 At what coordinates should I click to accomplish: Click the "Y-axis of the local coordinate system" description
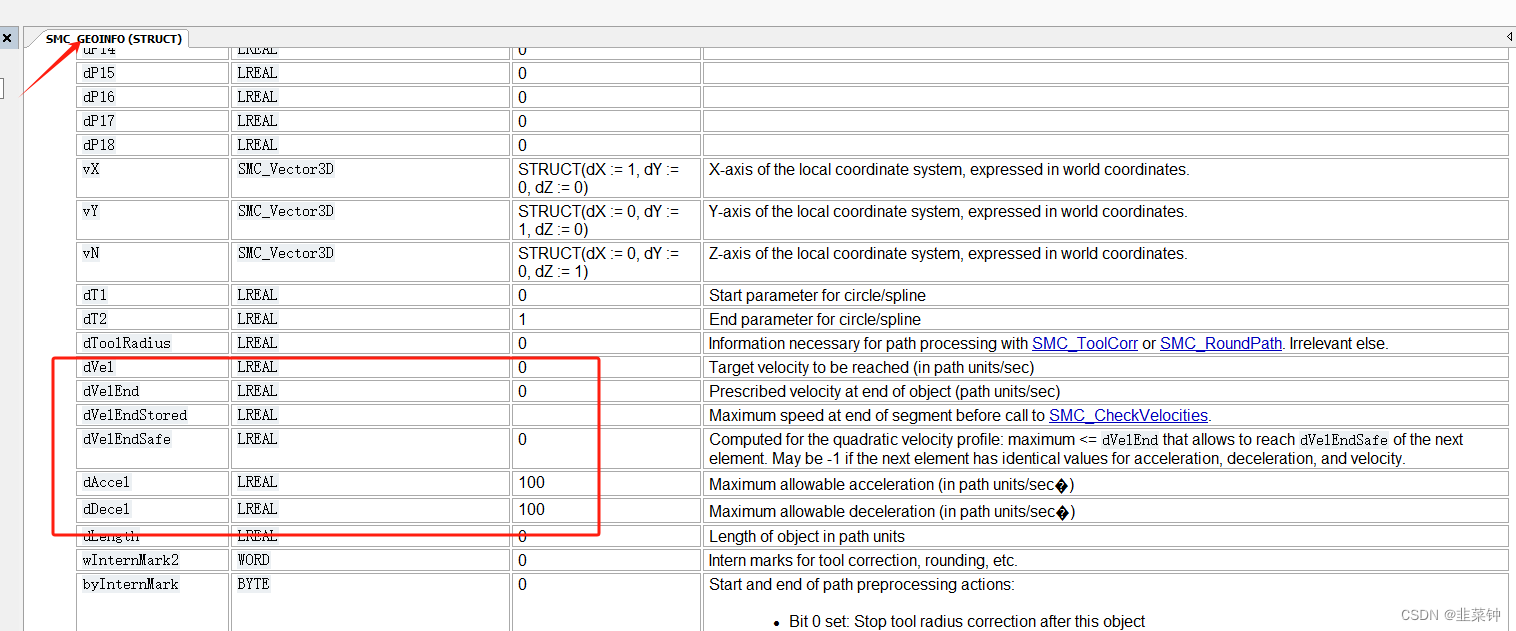pos(948,212)
